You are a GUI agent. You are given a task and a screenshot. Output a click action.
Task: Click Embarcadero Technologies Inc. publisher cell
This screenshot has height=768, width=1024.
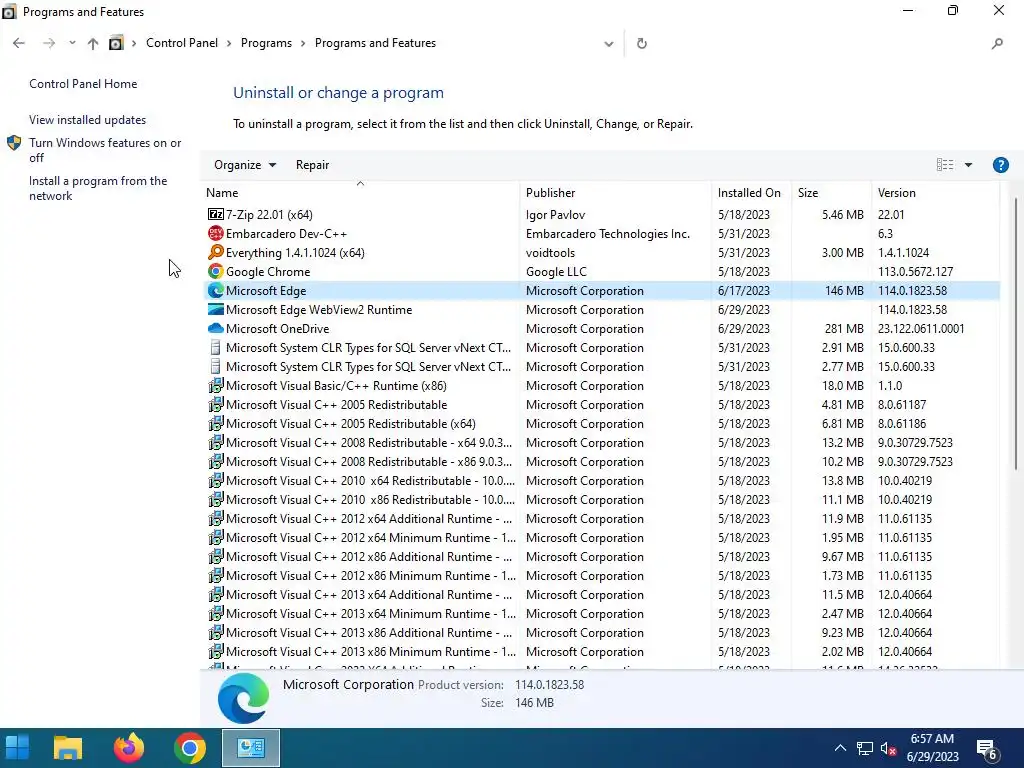tap(608, 234)
